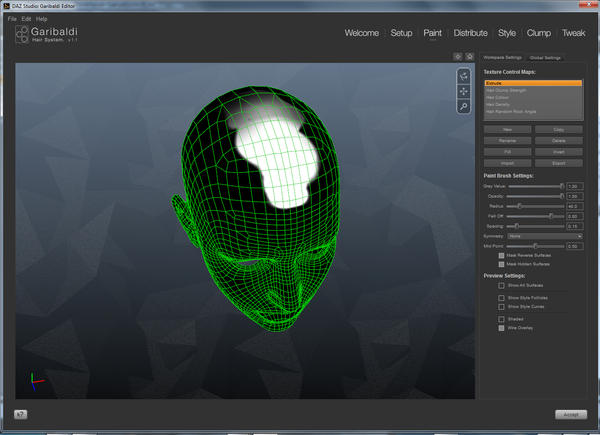Select the orbit/rotate view tool
600x435 pixels.
coord(463,76)
